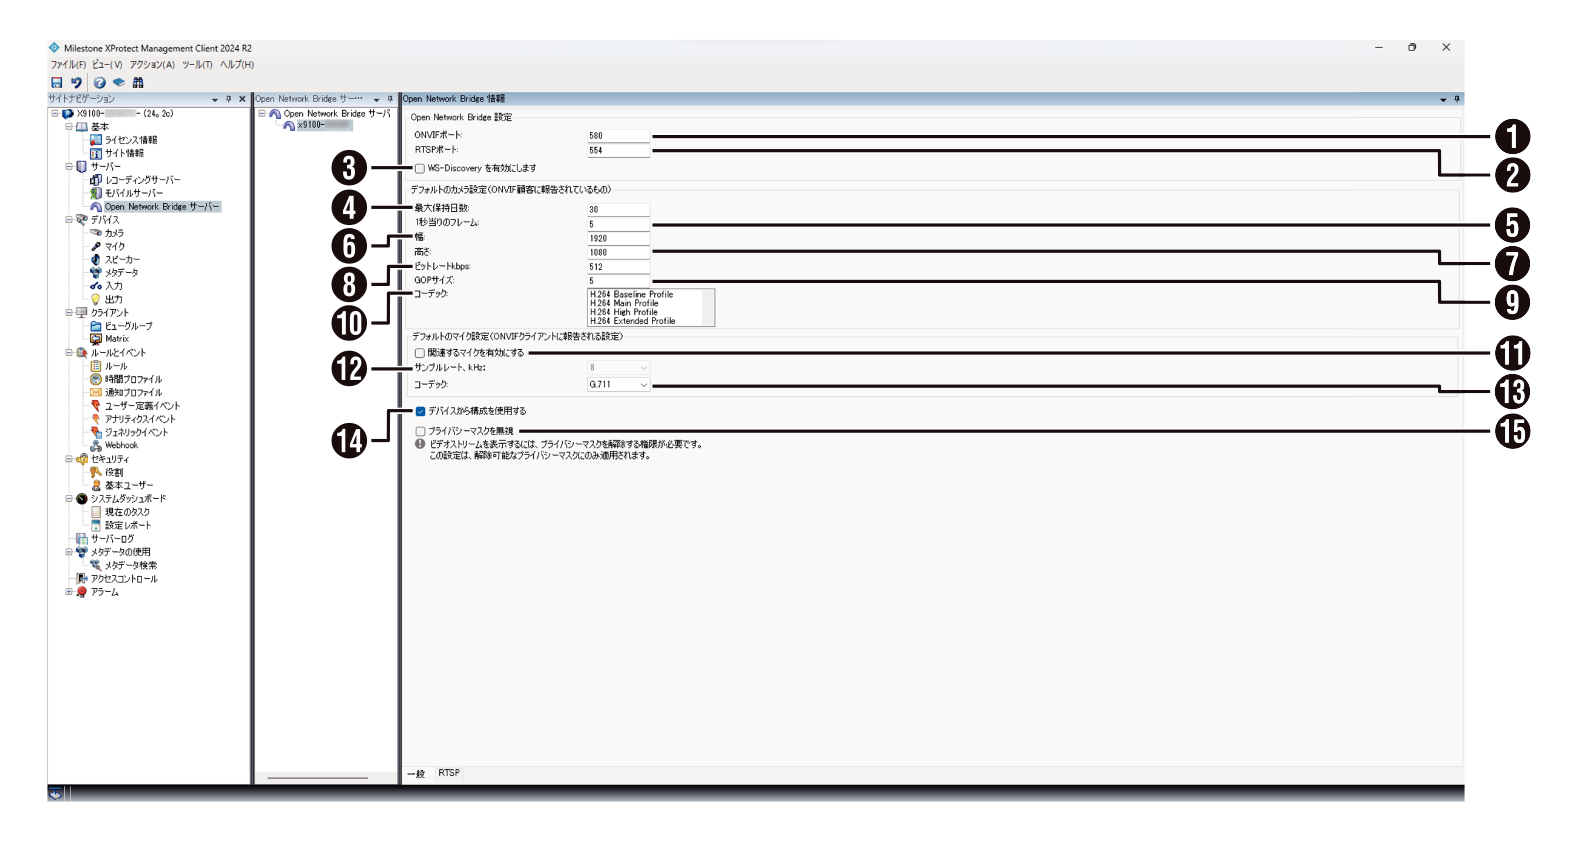Click the Matrix icon in the tree
Viewport: 1594px width, 841px height.
coord(96,339)
